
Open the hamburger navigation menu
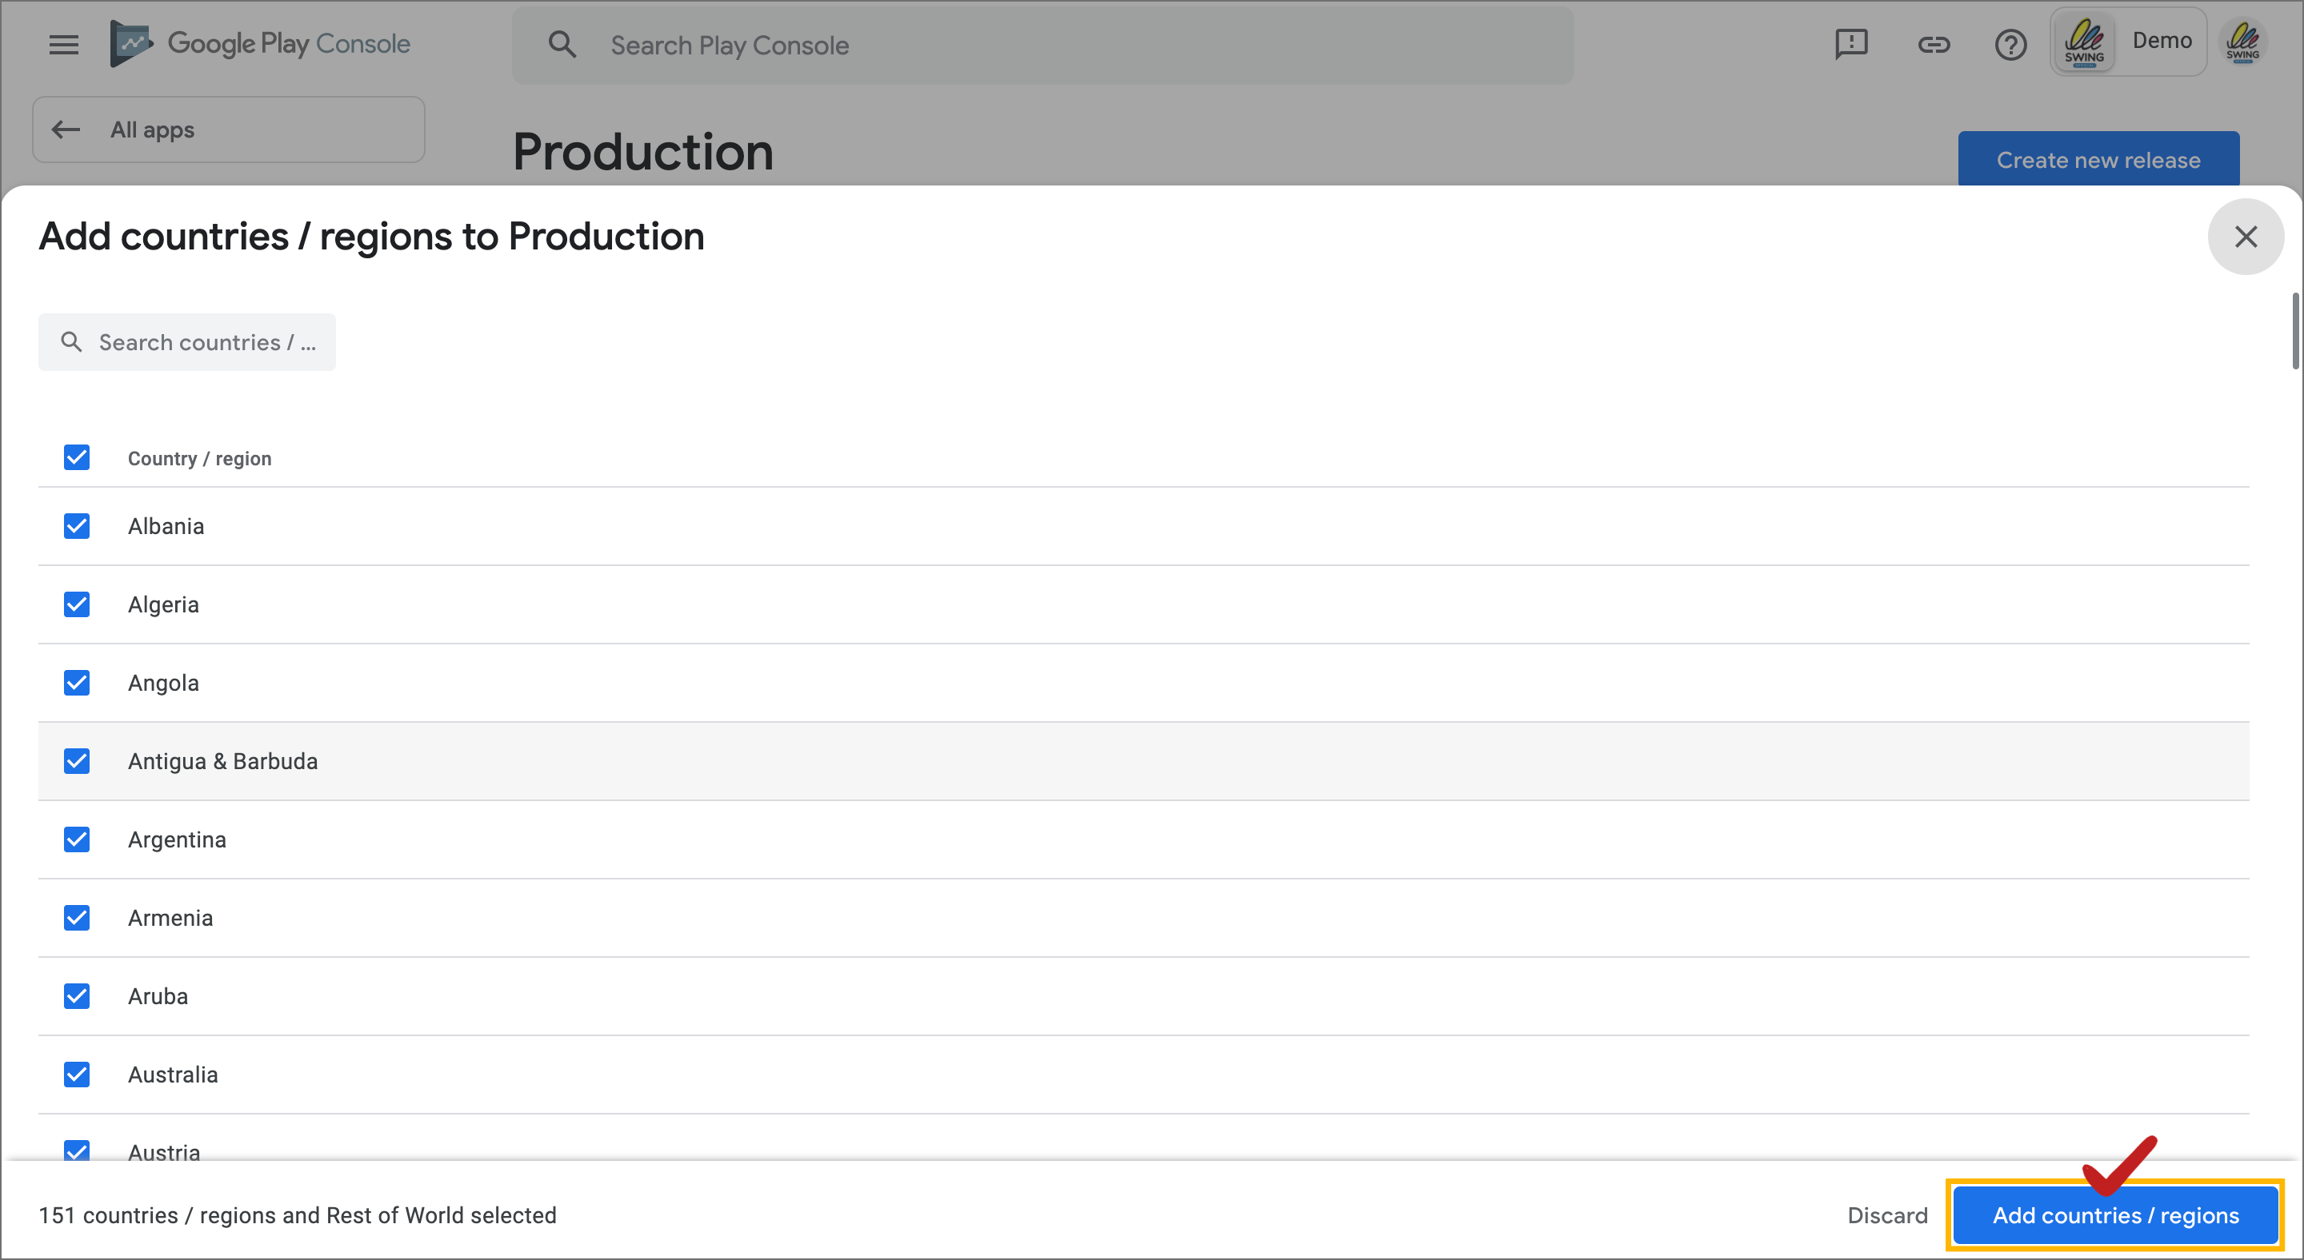click(x=64, y=45)
